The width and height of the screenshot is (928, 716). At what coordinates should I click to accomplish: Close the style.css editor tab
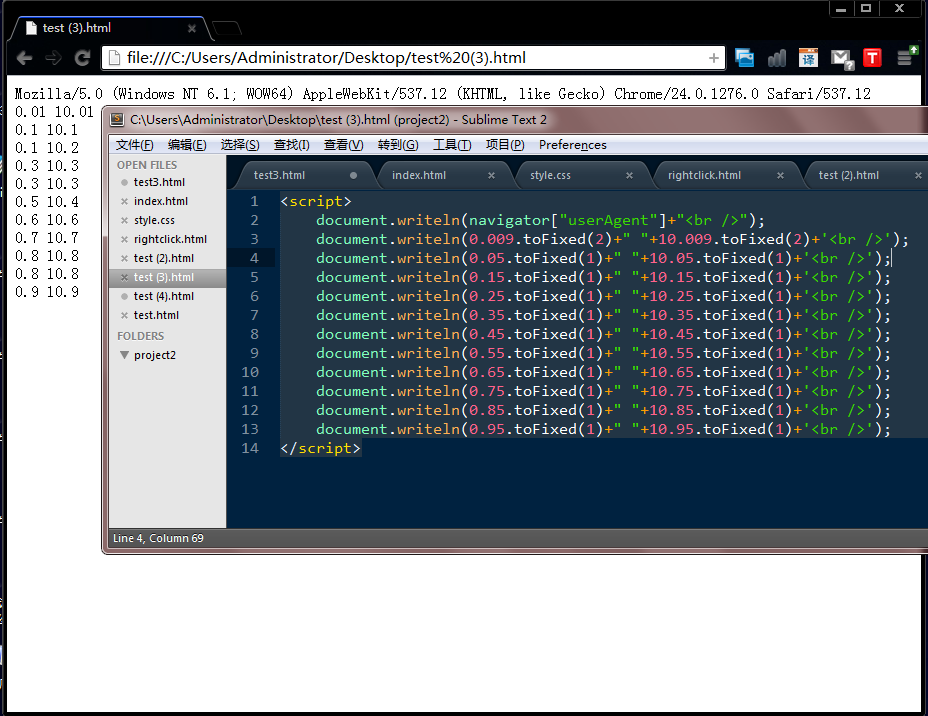(629, 176)
